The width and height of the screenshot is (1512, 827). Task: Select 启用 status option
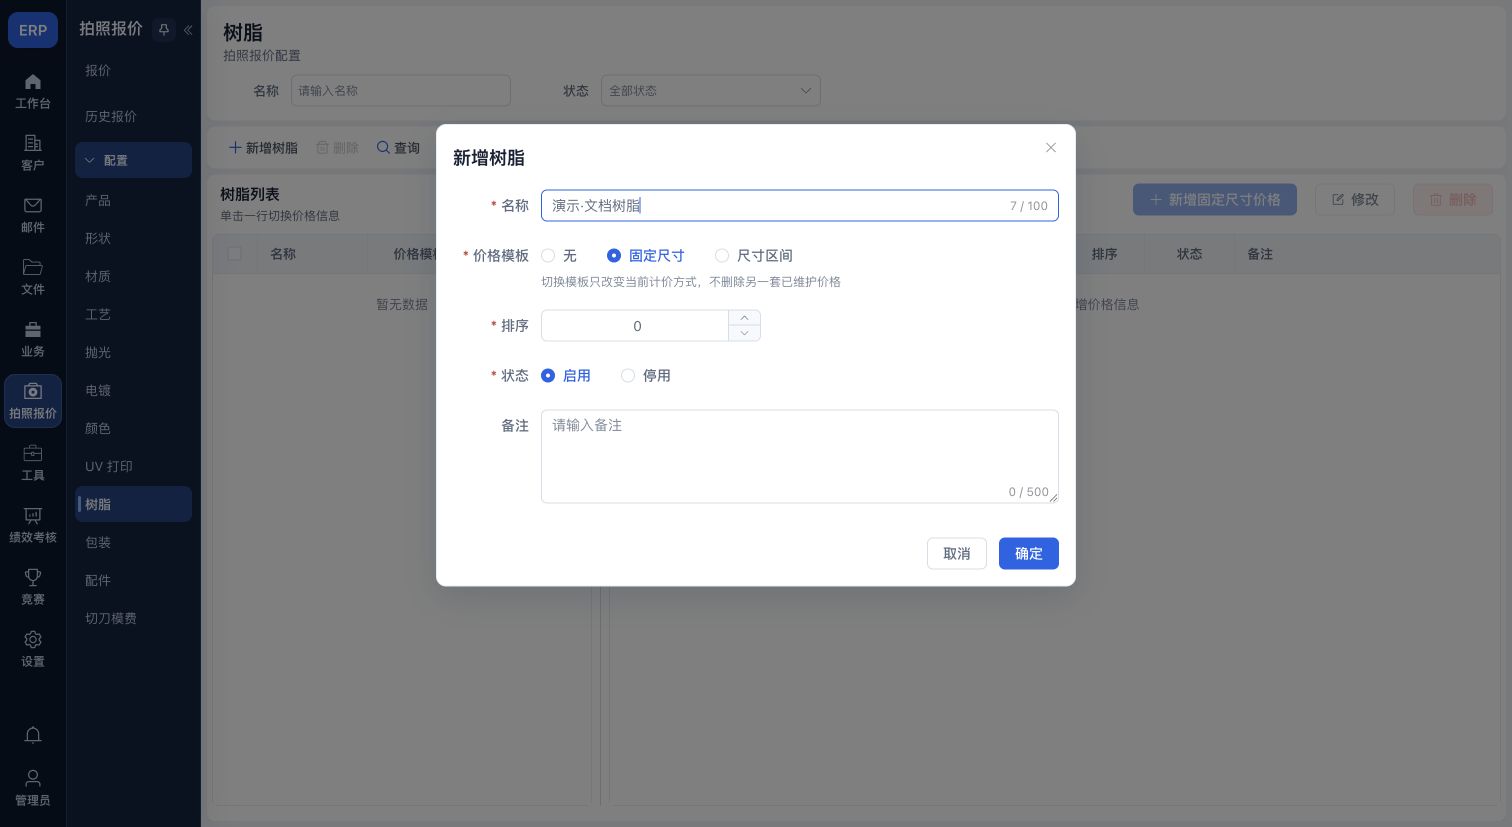pos(566,376)
